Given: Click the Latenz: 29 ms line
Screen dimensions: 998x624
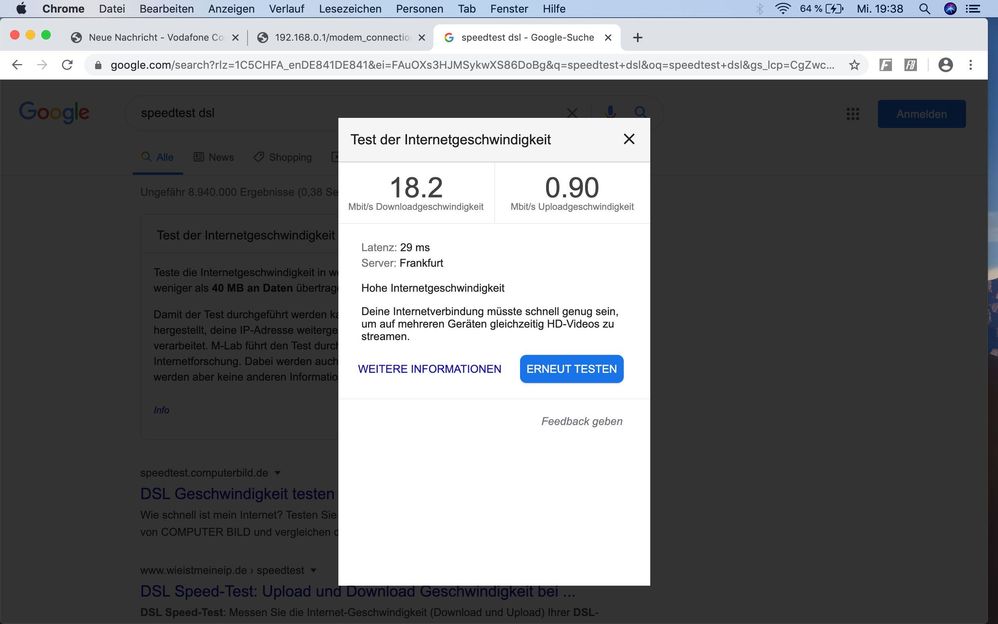Looking at the screenshot, I should coord(395,248).
